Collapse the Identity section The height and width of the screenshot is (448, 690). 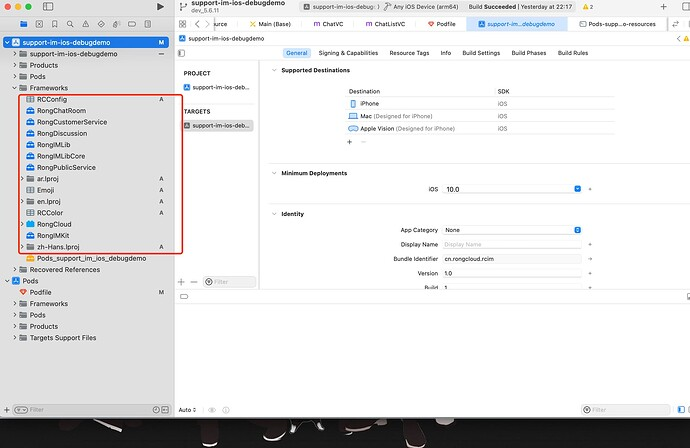coord(274,214)
